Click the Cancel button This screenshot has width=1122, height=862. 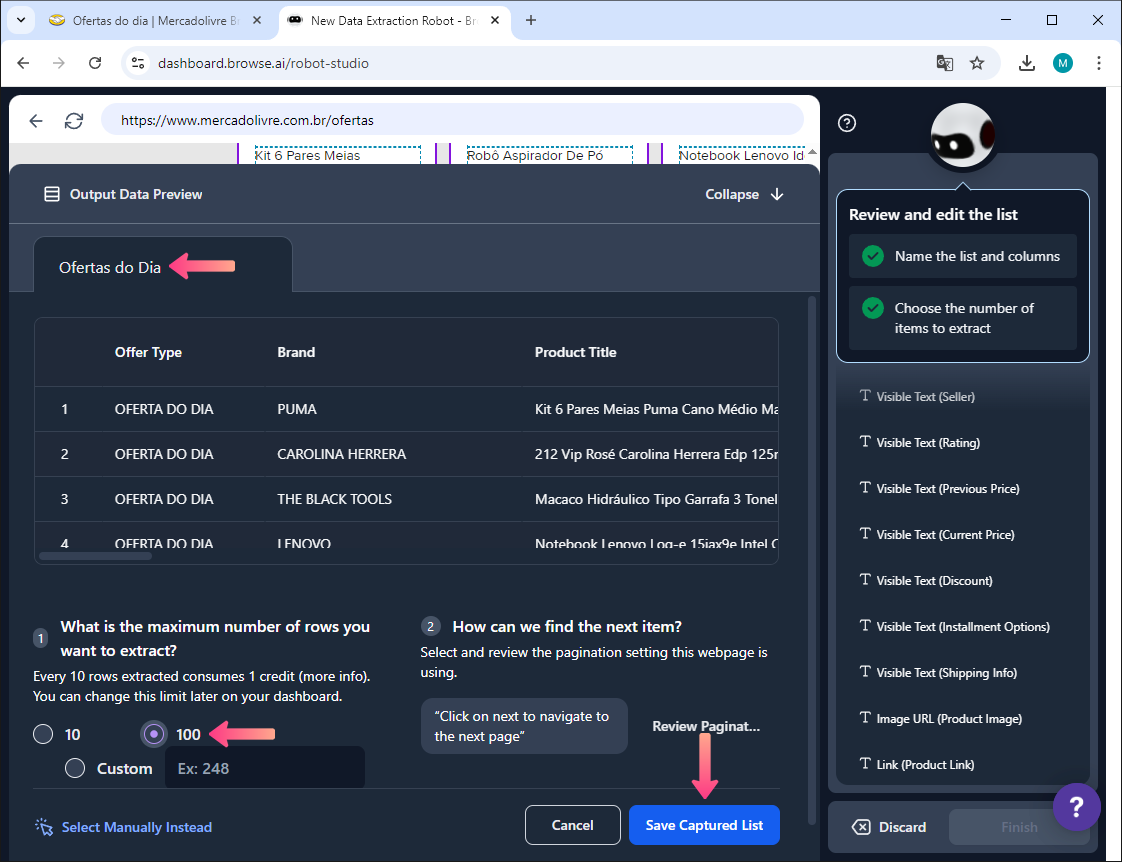tap(572, 825)
